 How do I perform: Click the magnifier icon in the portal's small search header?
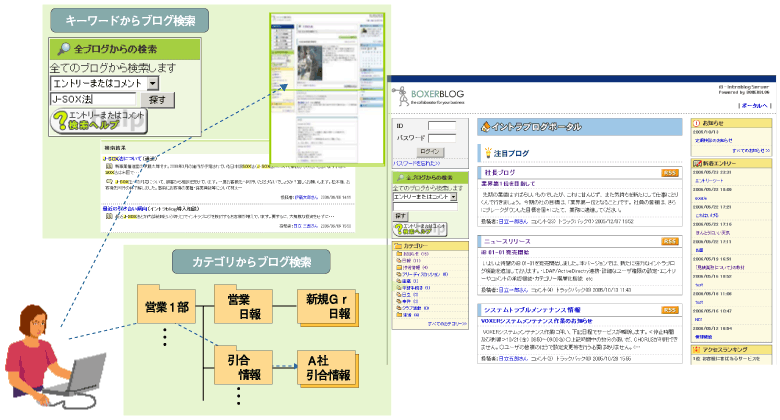[x=400, y=177]
